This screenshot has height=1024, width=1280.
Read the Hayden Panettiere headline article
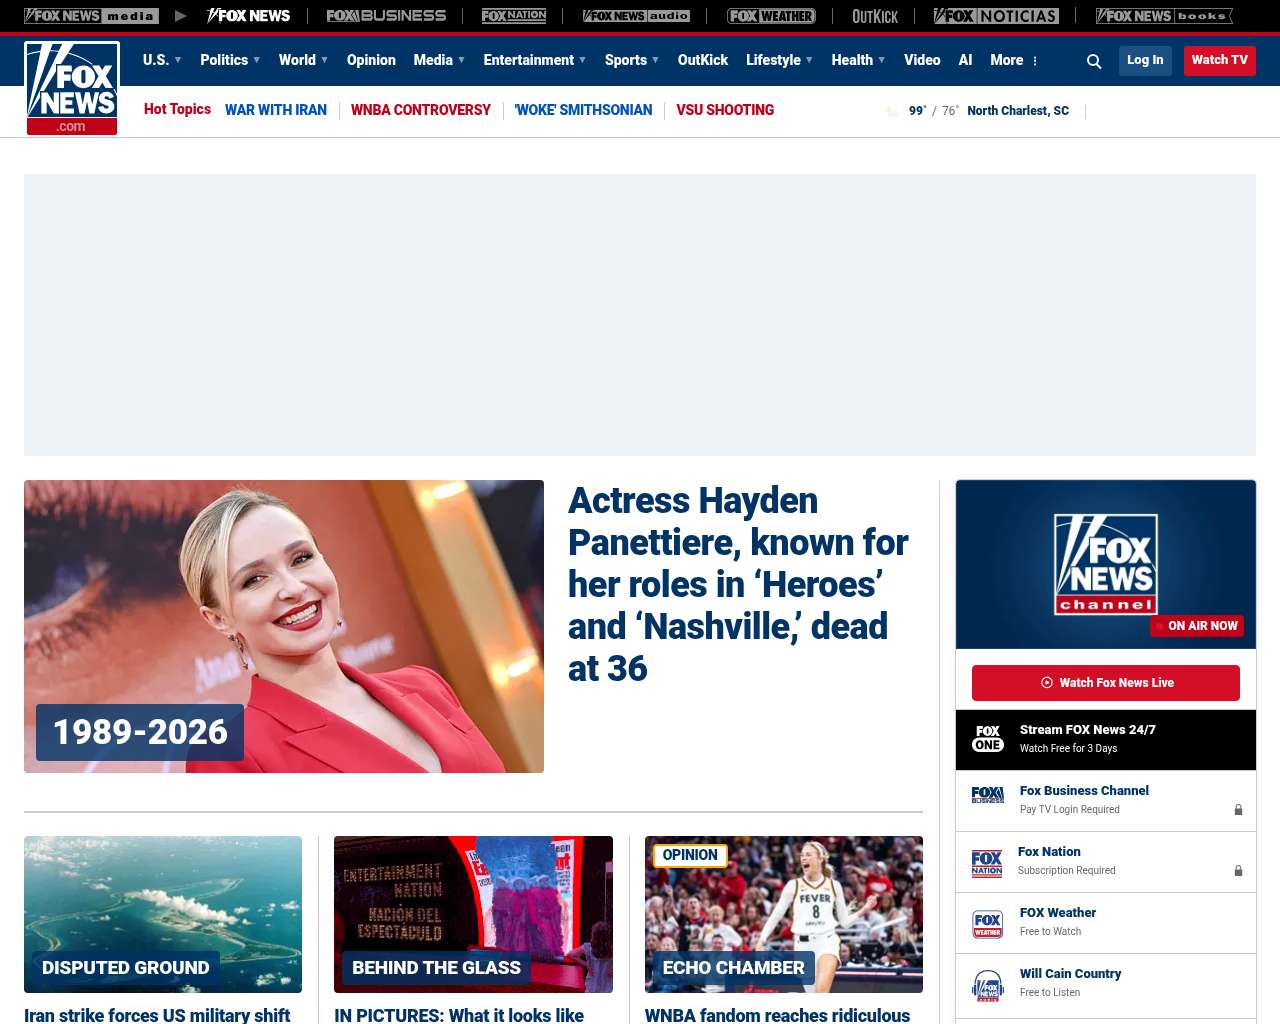coord(738,584)
